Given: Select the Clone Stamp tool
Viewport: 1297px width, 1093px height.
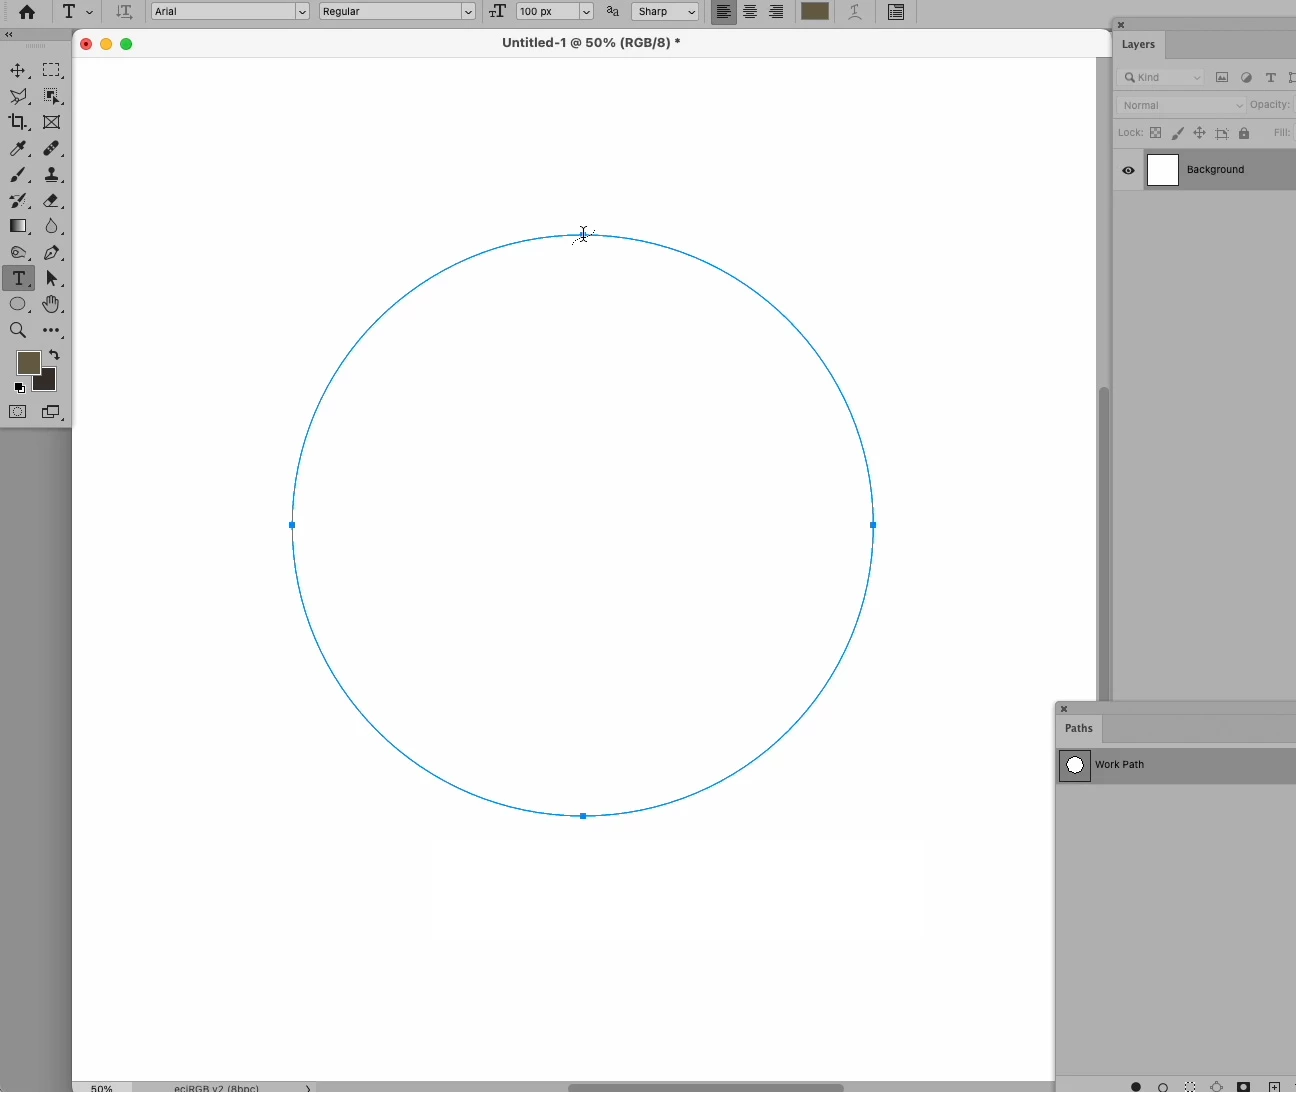Looking at the screenshot, I should tap(52, 175).
